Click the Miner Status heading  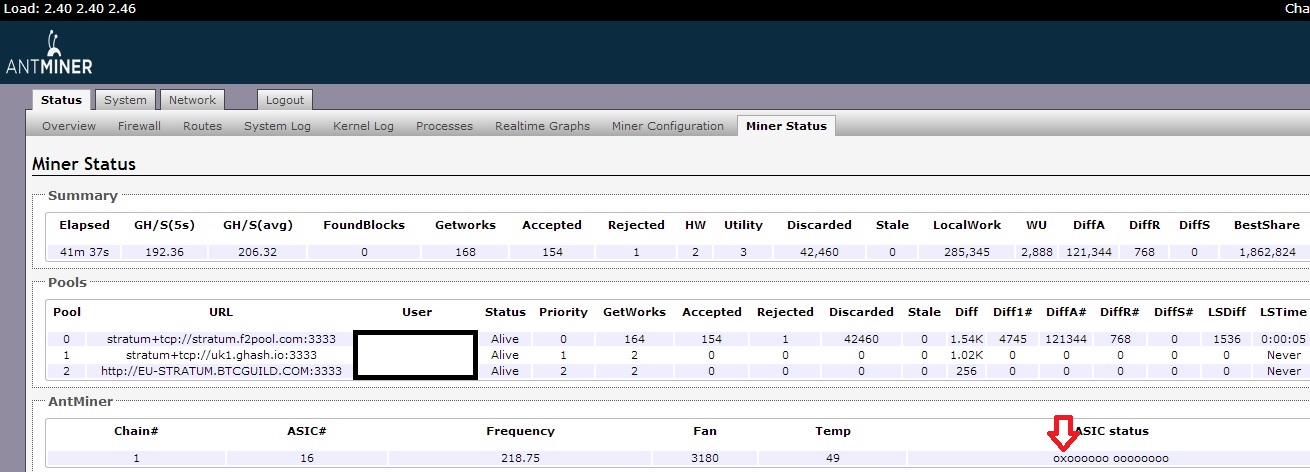84,164
